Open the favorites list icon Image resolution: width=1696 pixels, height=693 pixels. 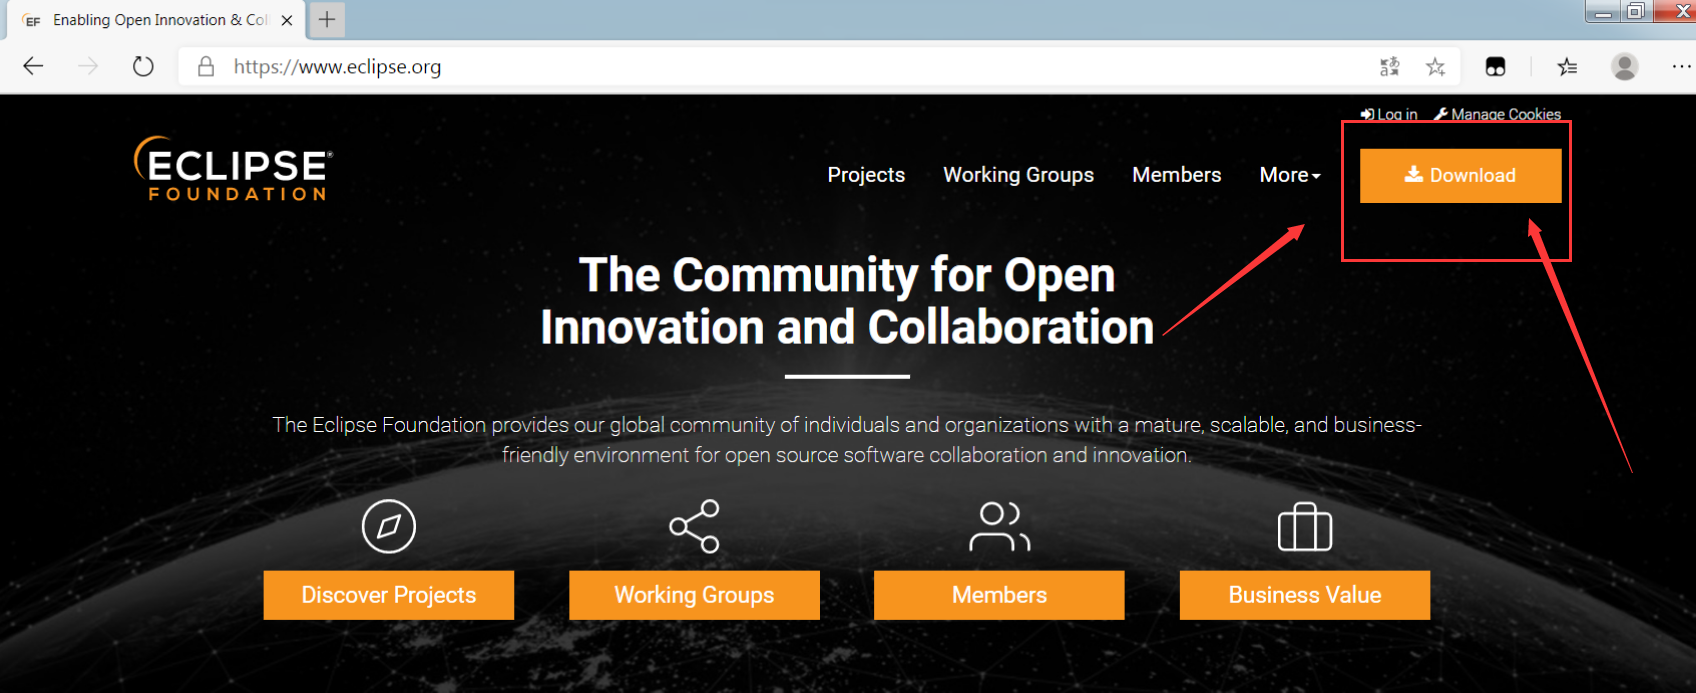tap(1567, 67)
